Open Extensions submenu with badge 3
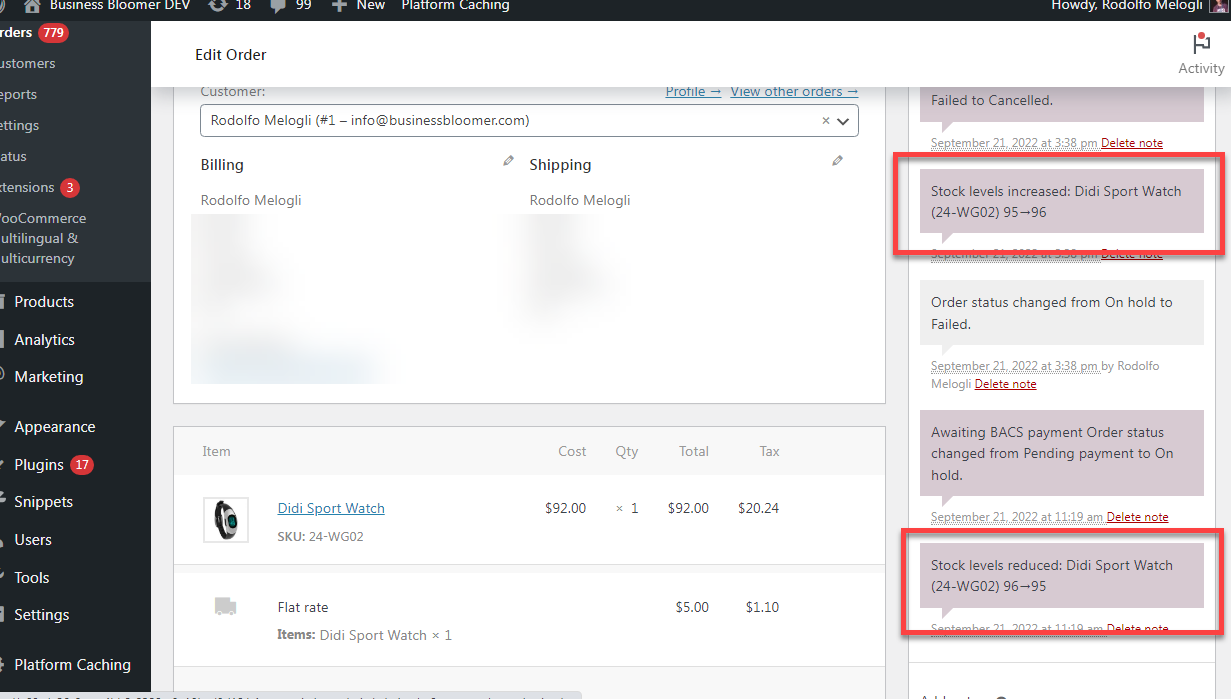The height and width of the screenshot is (699, 1231). tap(38, 187)
